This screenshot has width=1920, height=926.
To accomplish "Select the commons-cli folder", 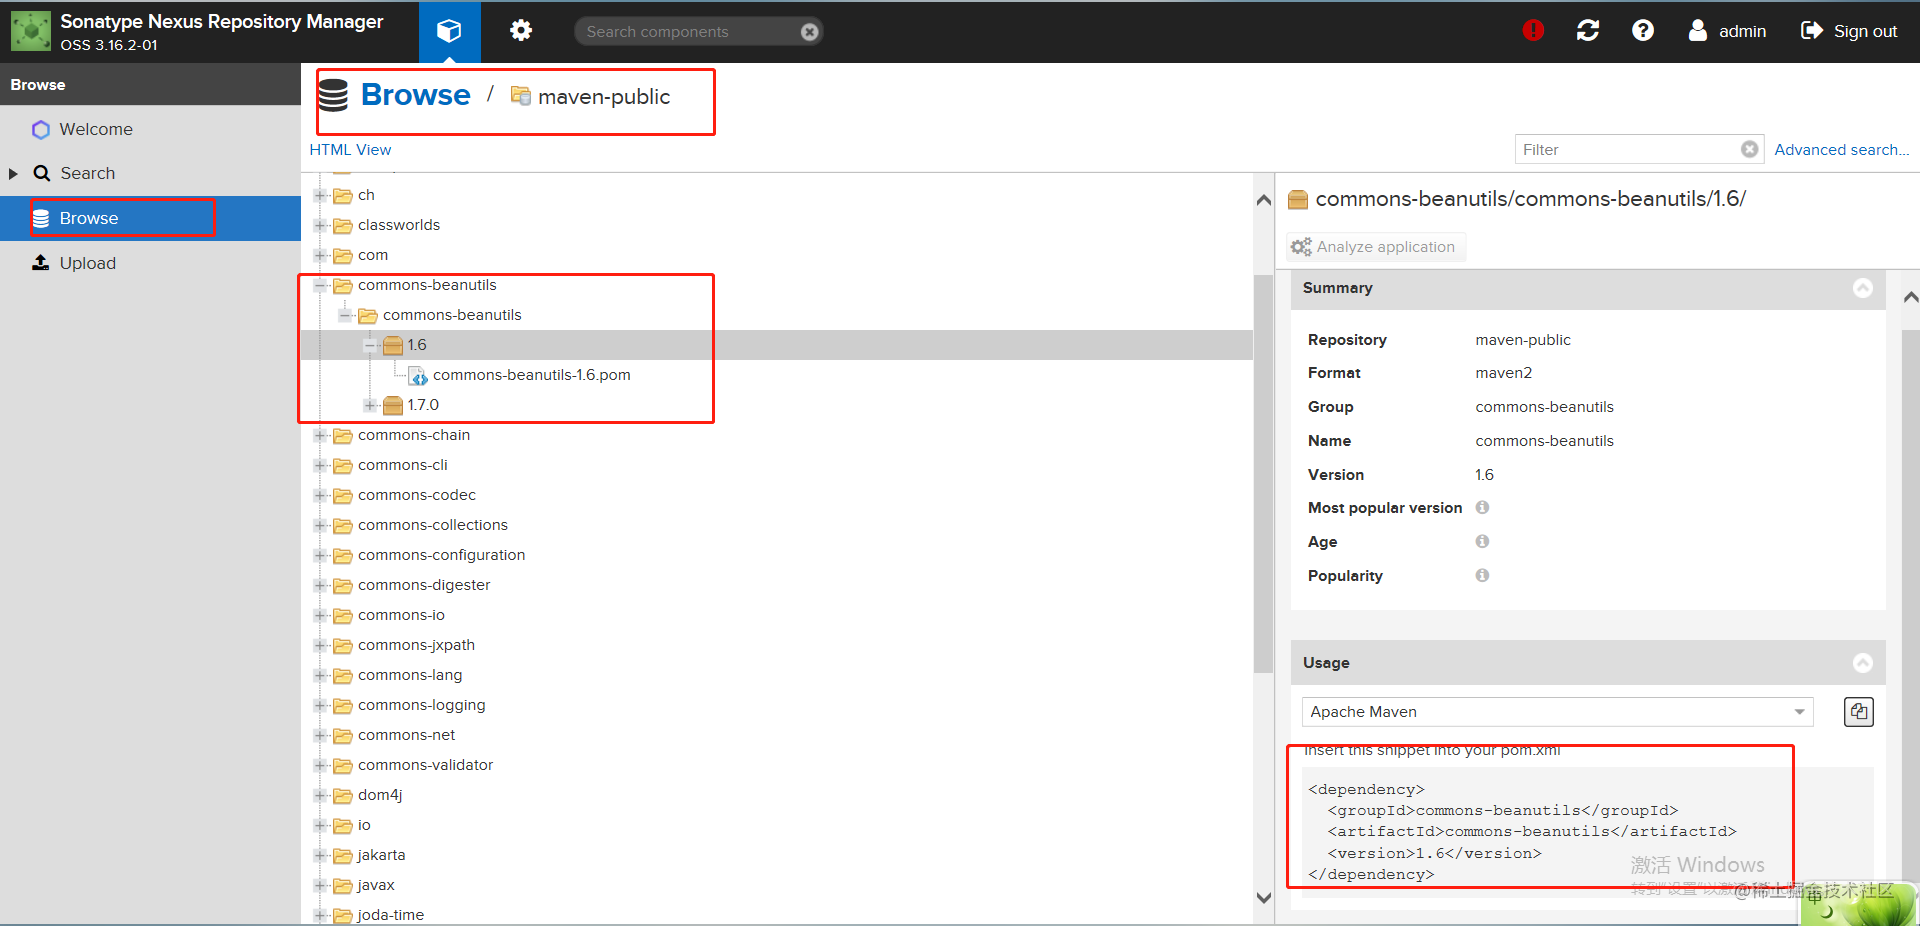I will [402, 465].
